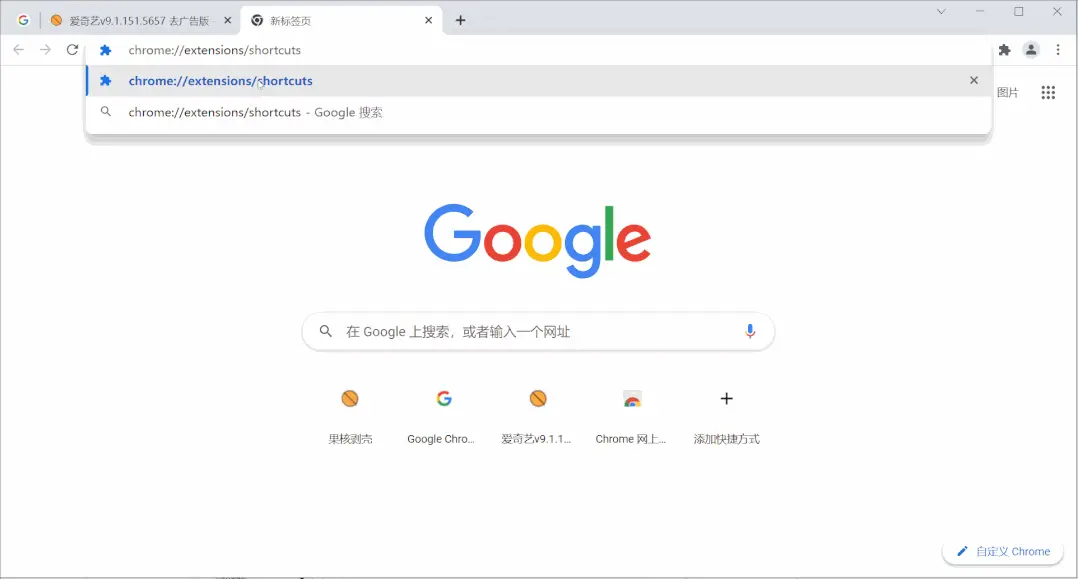1078x579 pixels.
Task: Expand the tab search chevron
Action: [x=941, y=12]
